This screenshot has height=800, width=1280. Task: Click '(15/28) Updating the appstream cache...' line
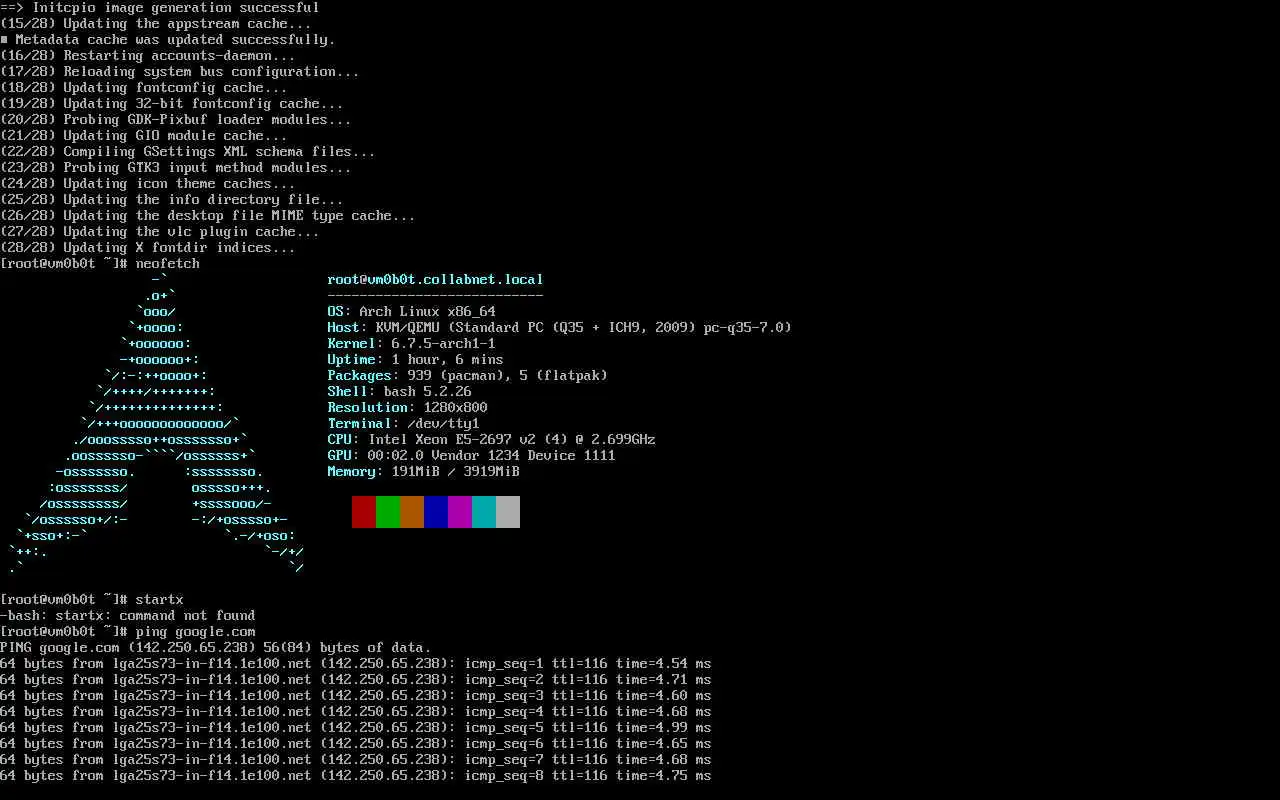(x=156, y=24)
